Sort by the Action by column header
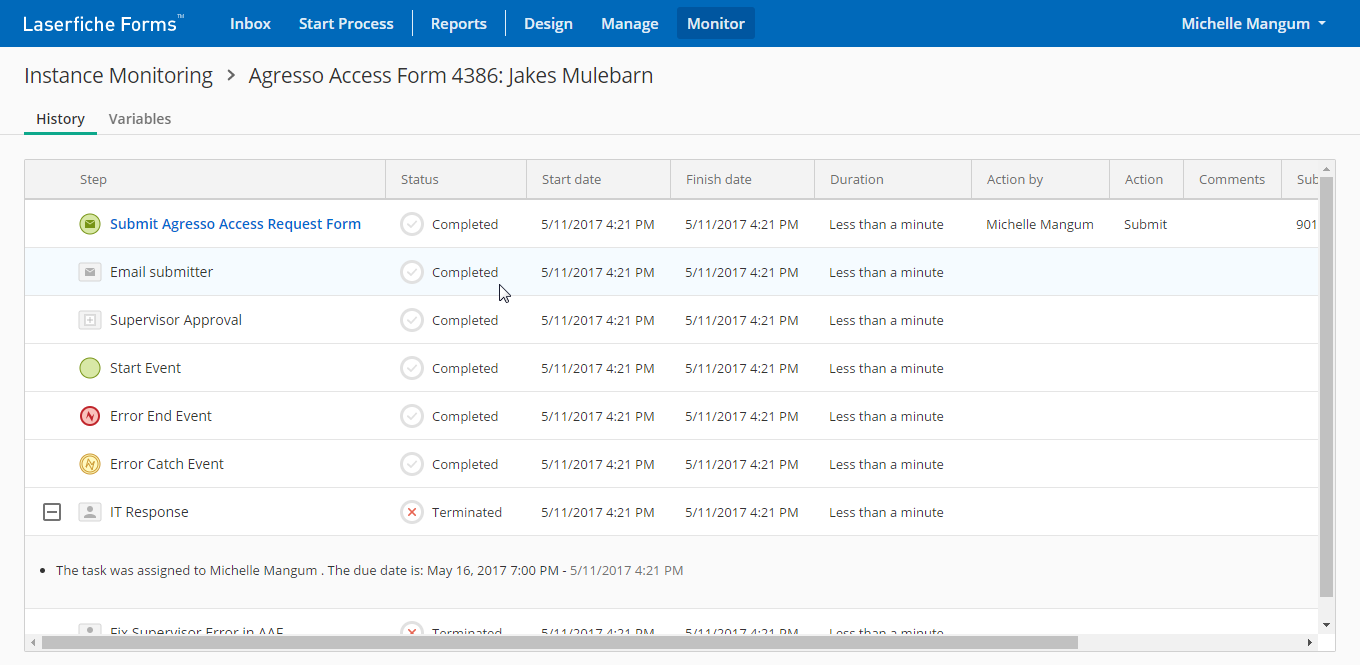This screenshot has height=665, width=1360. pos(1040,180)
